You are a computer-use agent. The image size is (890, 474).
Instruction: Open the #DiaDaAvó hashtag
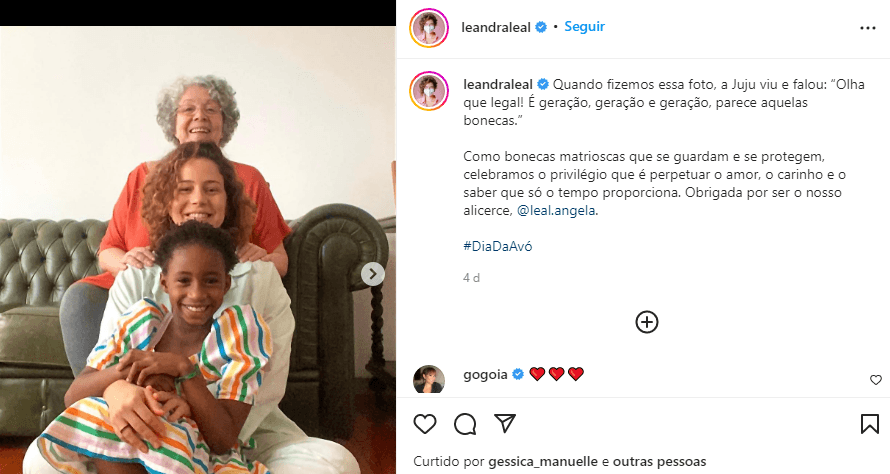pyautogui.click(x=498, y=246)
